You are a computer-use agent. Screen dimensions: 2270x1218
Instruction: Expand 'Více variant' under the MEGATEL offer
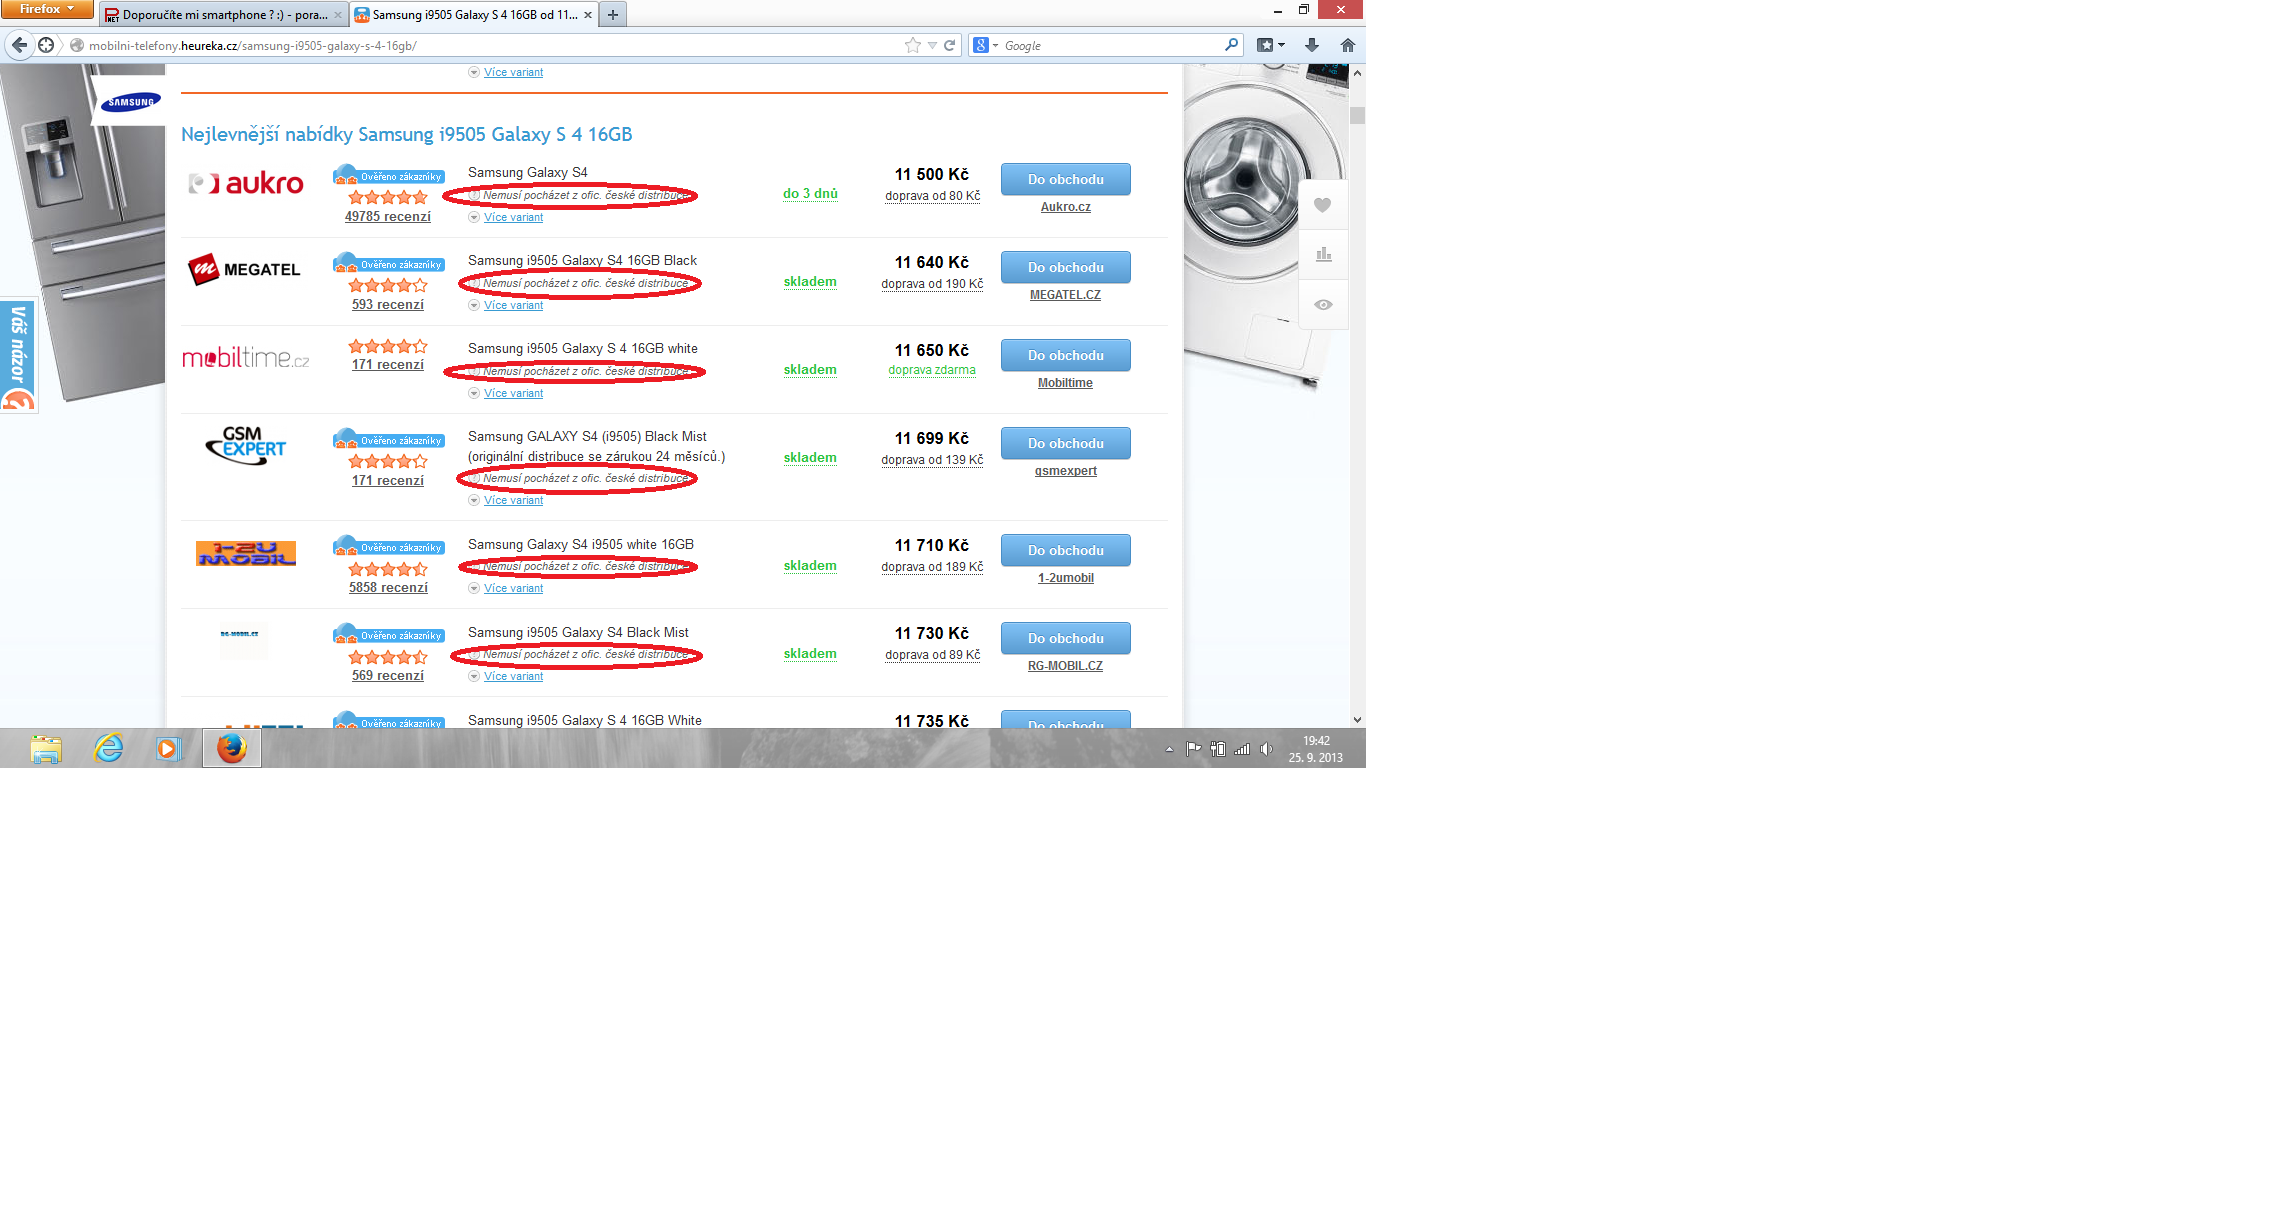point(513,305)
